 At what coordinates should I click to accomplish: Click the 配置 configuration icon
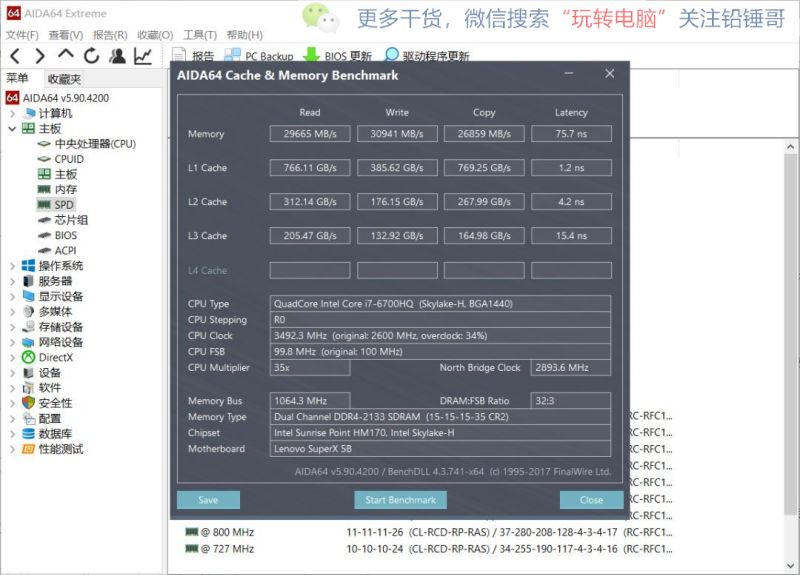point(29,419)
